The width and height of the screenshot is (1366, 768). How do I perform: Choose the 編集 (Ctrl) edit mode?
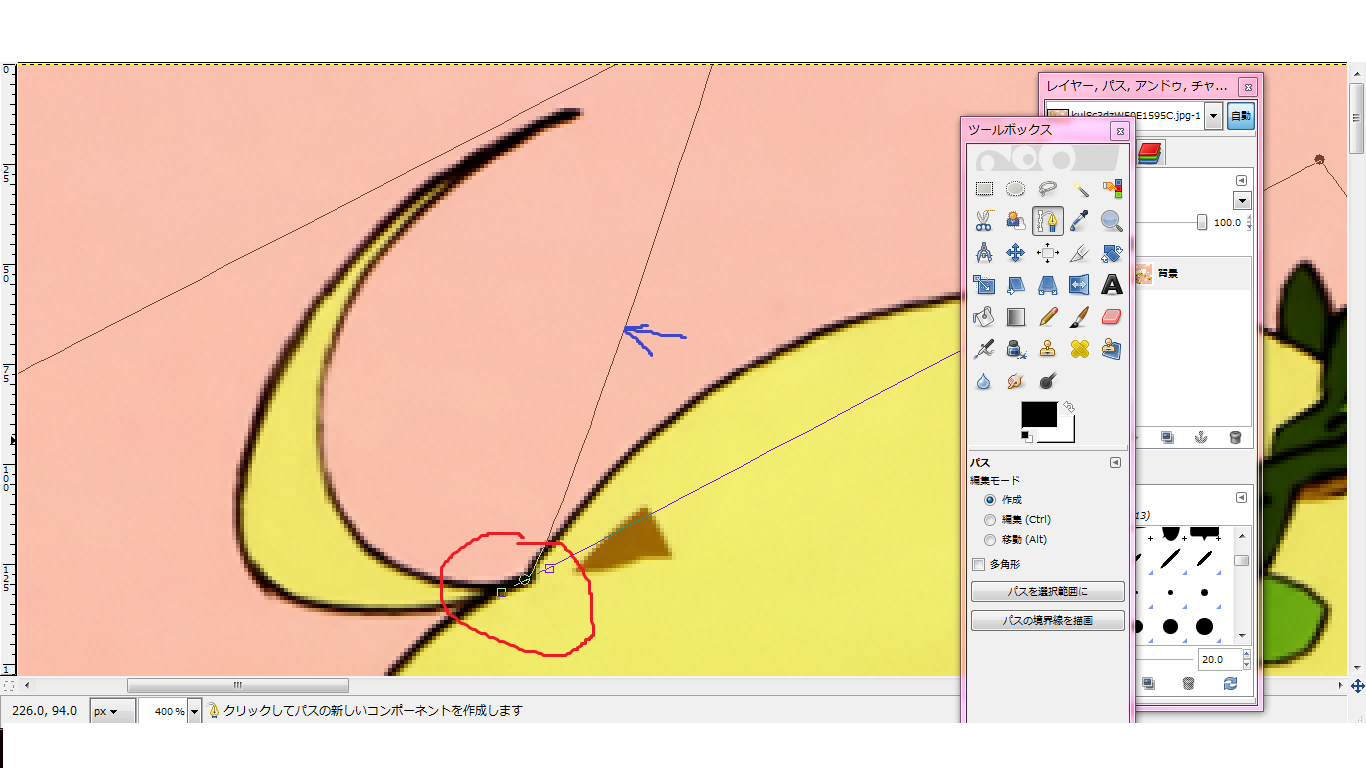(x=990, y=520)
